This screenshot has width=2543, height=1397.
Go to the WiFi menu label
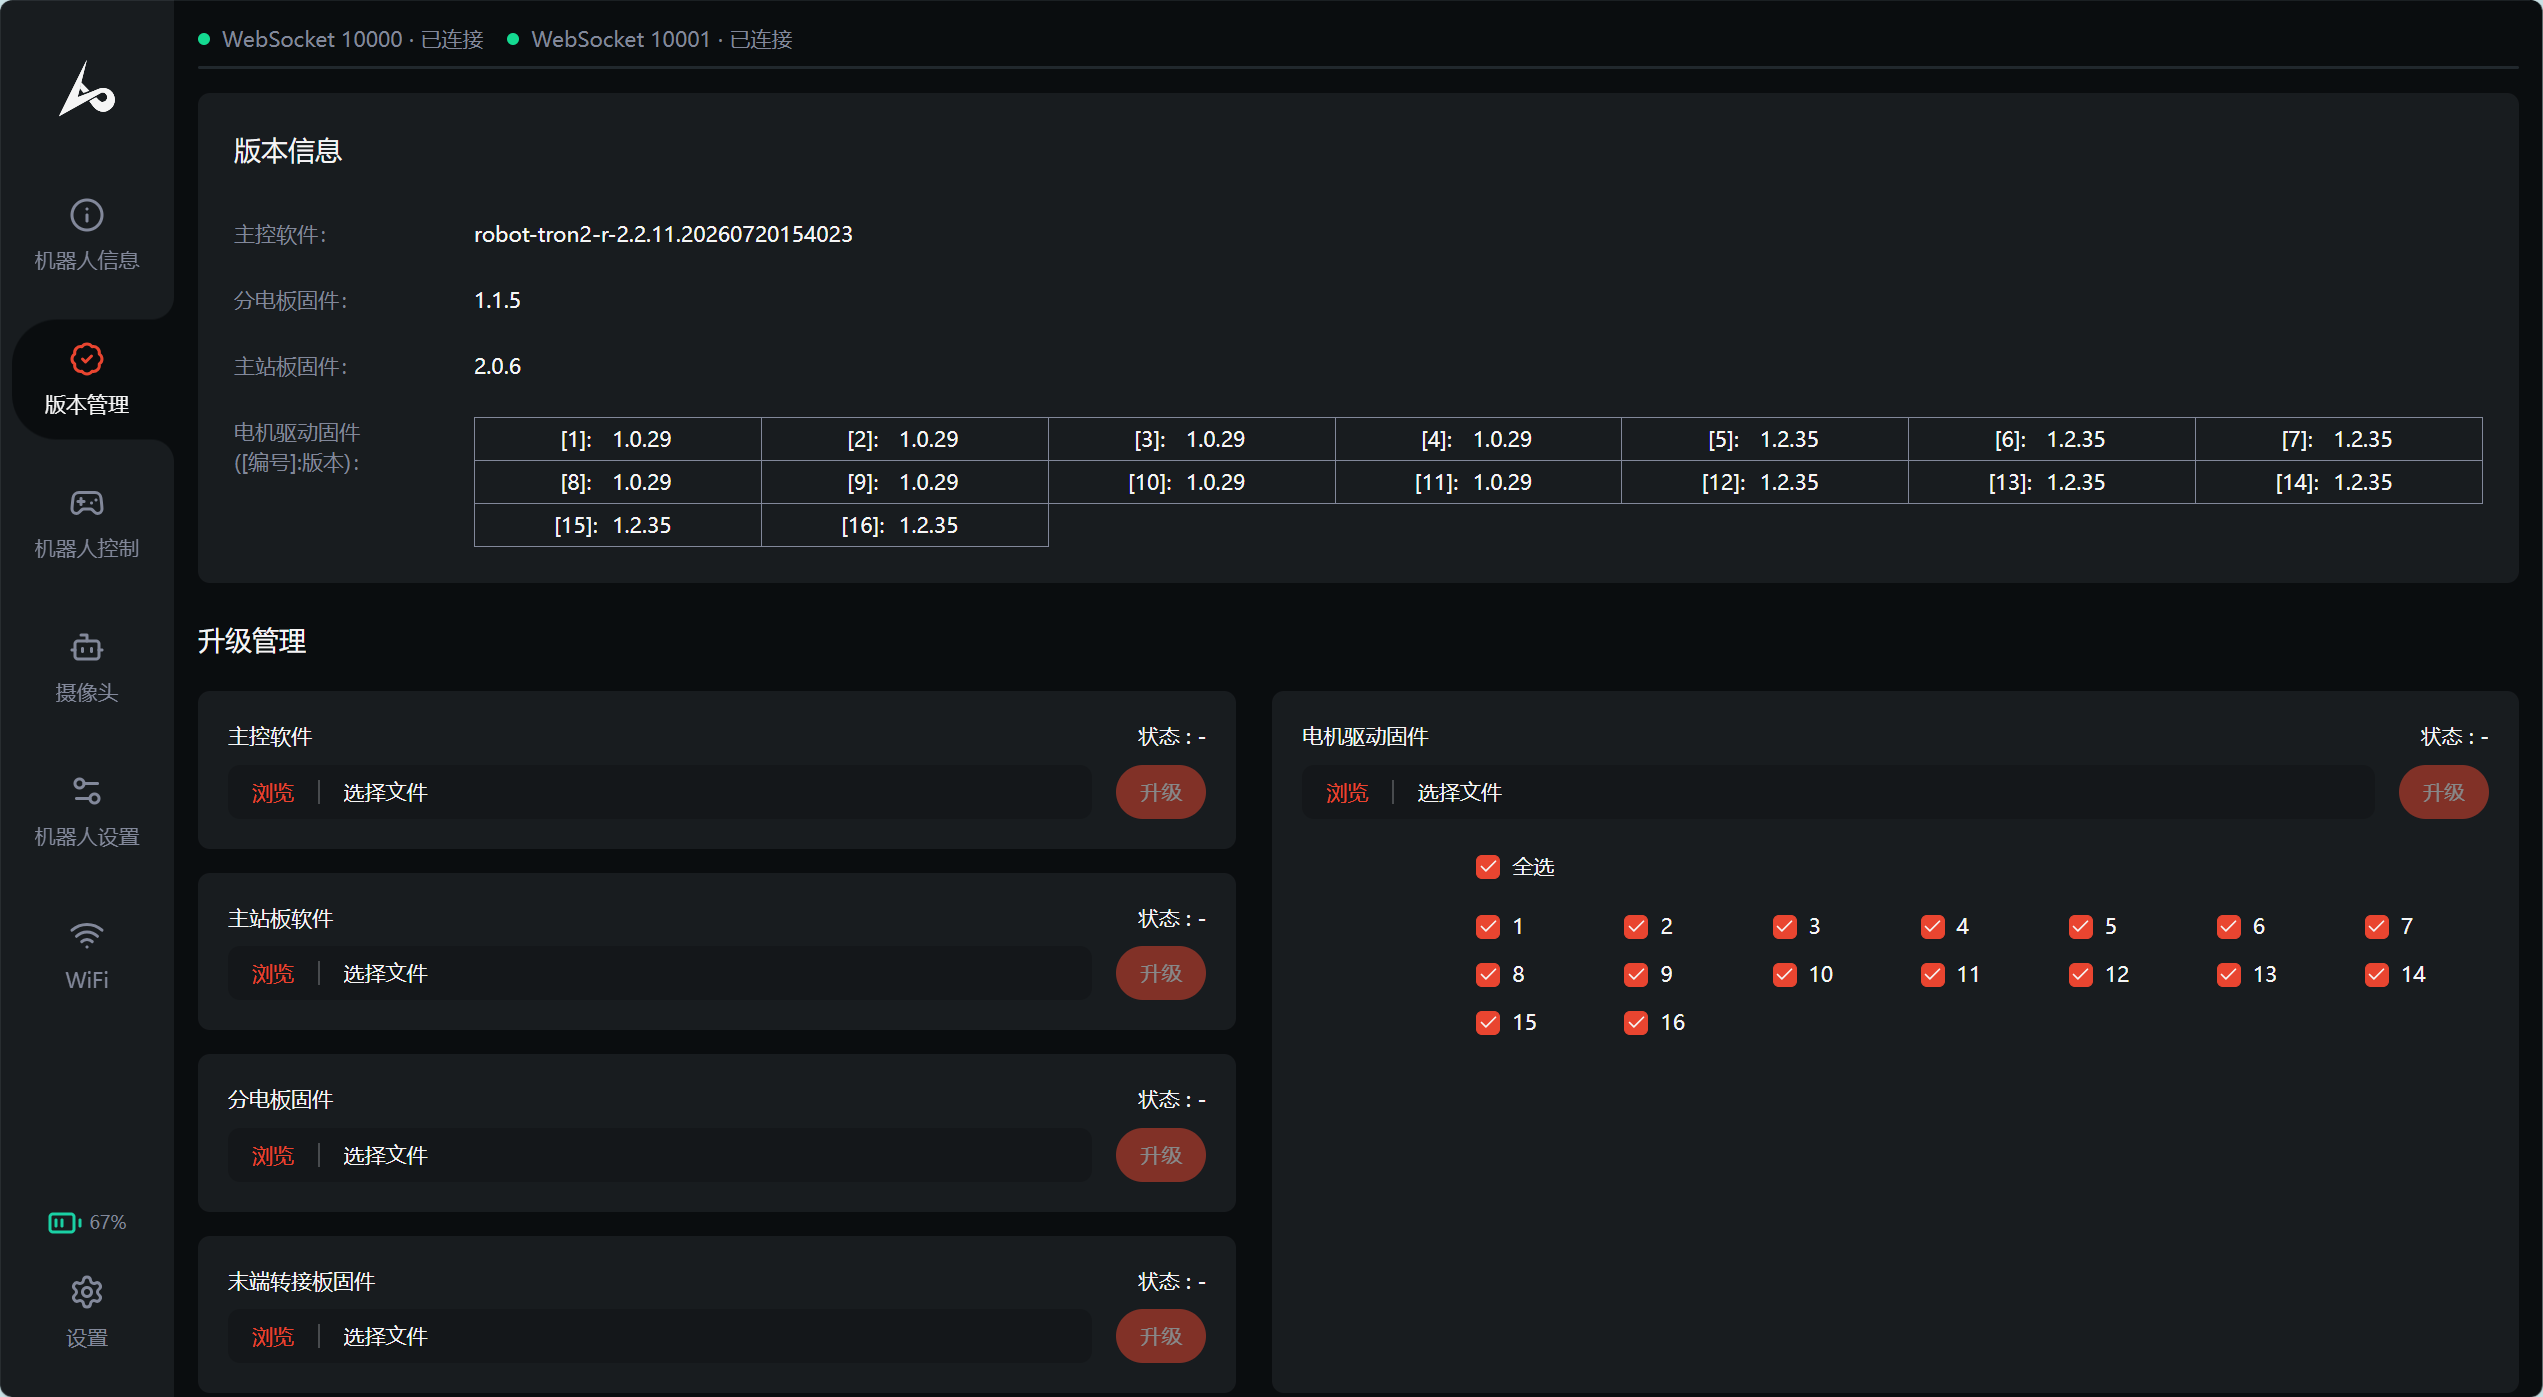(87, 980)
